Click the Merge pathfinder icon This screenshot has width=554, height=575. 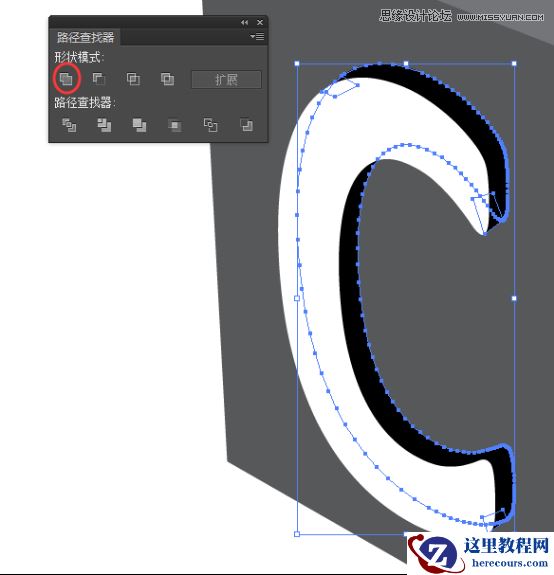click(x=139, y=125)
